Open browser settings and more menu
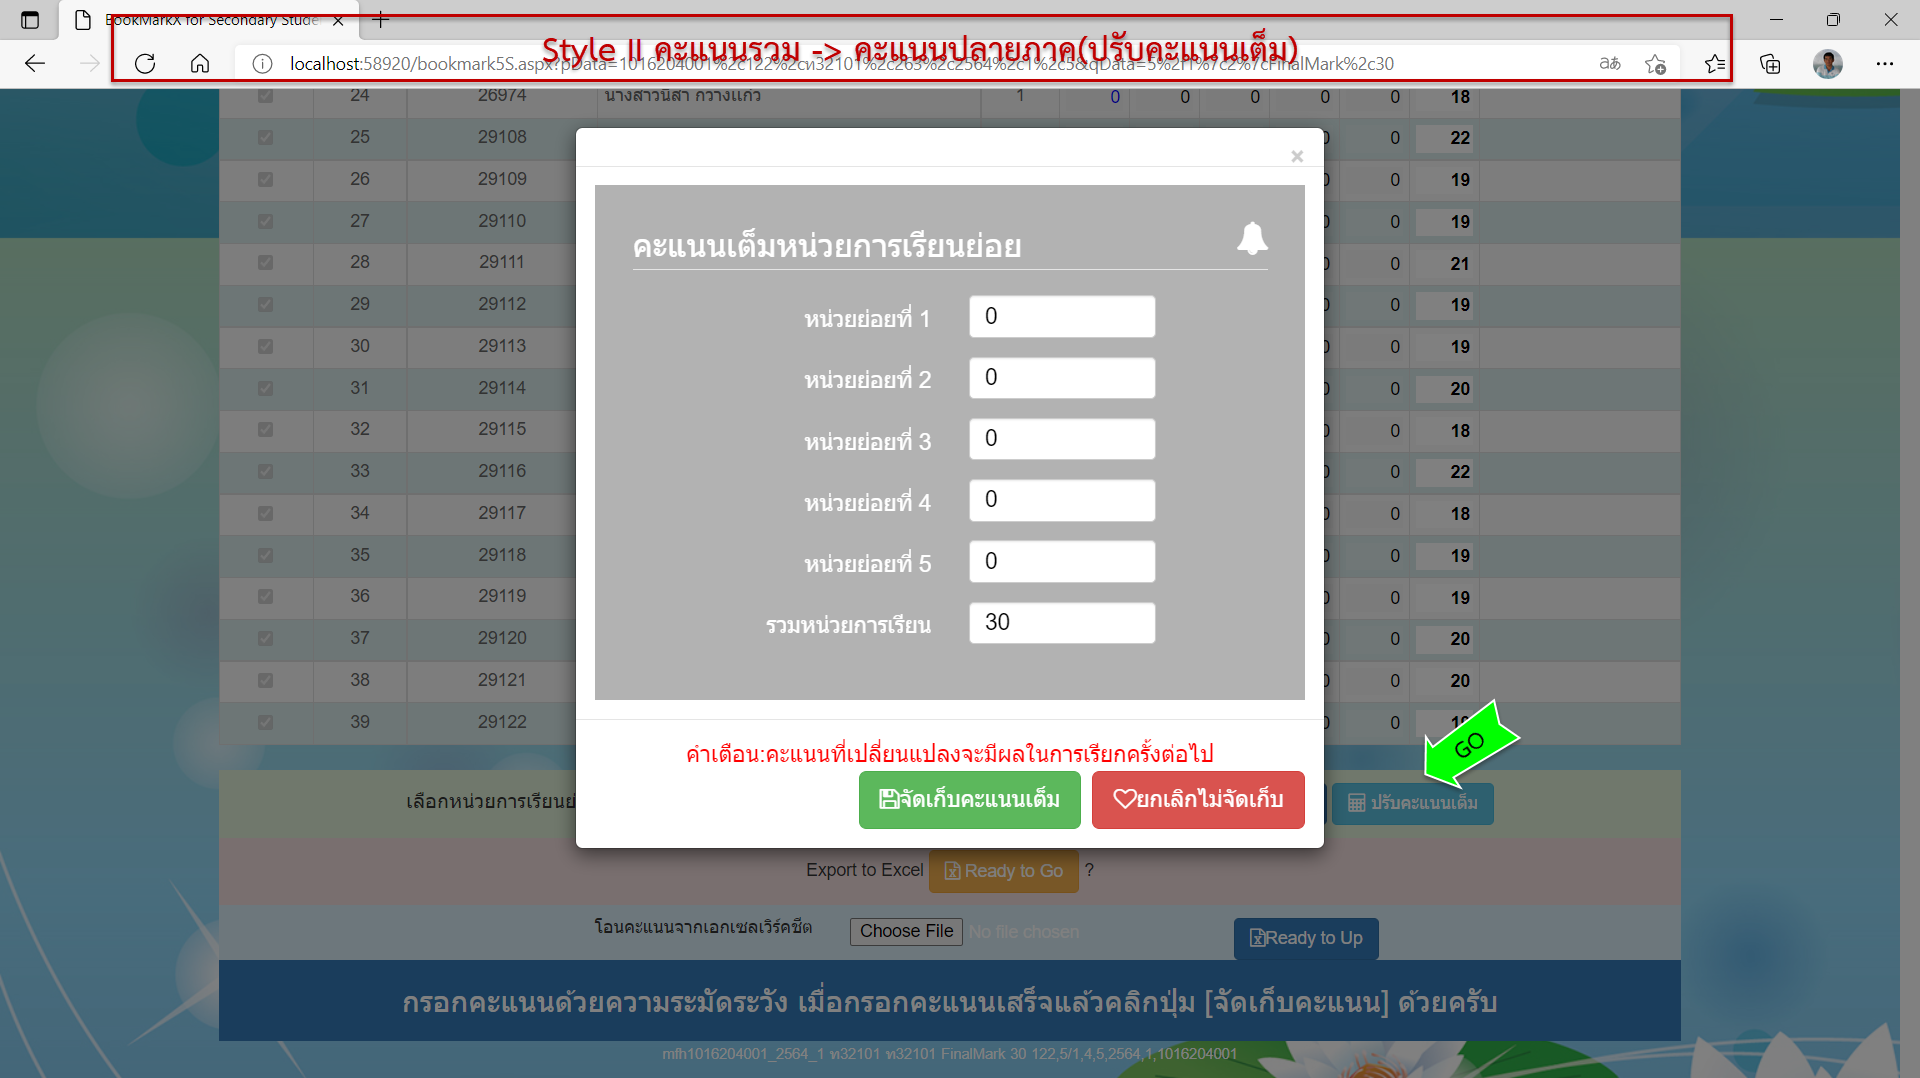This screenshot has width=1920, height=1078. tap(1885, 64)
